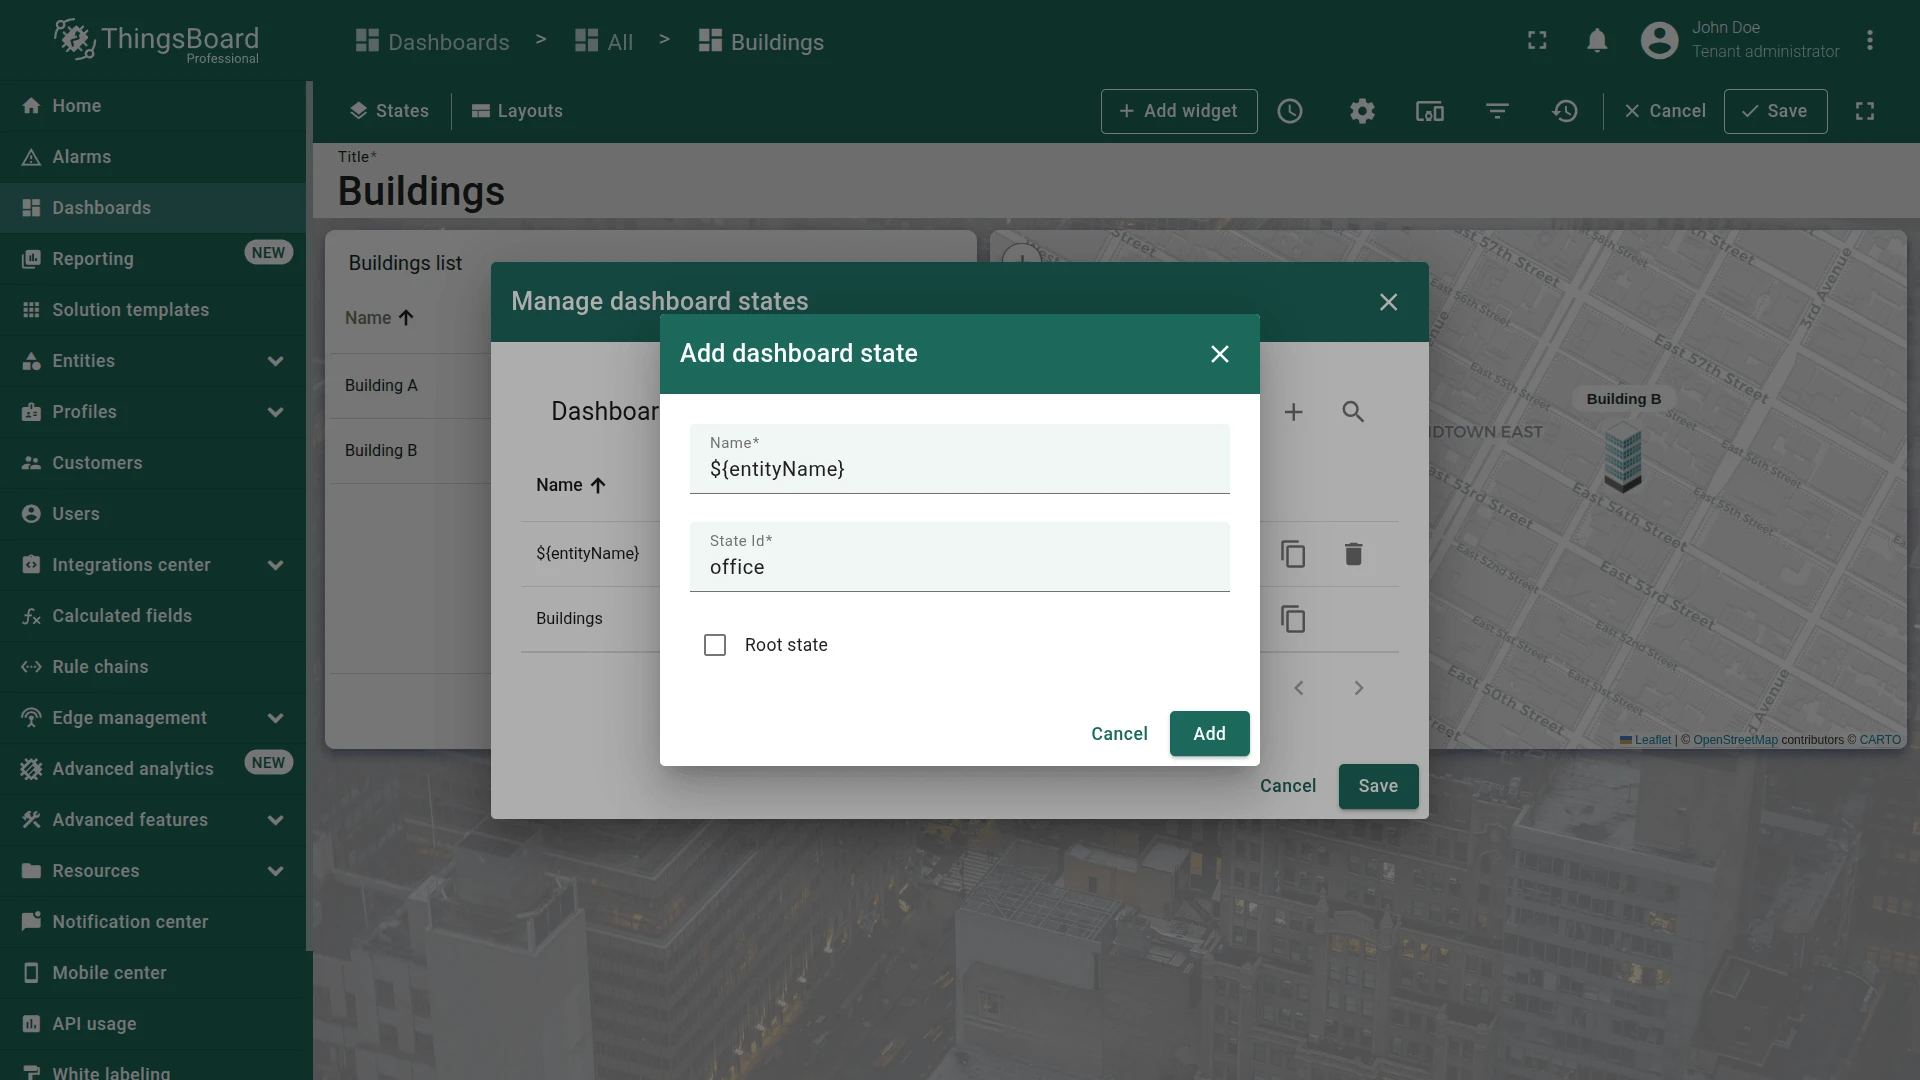The width and height of the screenshot is (1920, 1080).
Task: Click the Name field containing ${entityName}
Action: 959,459
